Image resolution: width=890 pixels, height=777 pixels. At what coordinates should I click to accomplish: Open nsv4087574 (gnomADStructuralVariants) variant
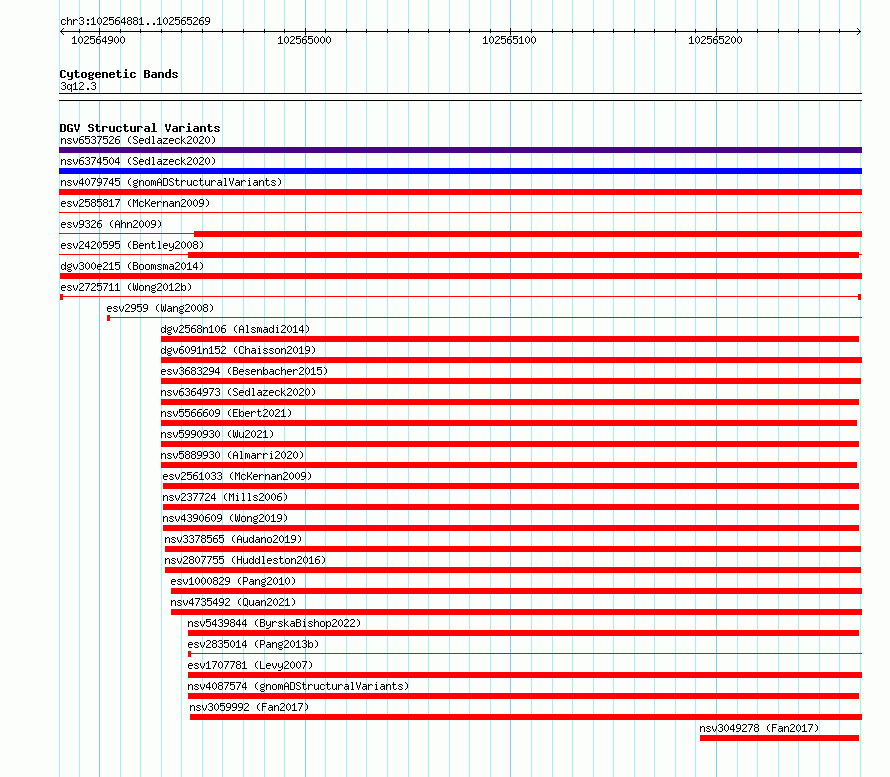click(298, 686)
